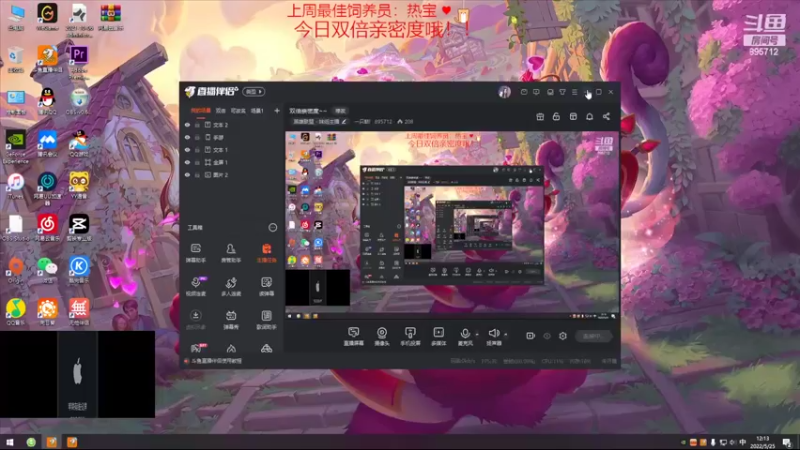Click the room number 895712 in info bar

(x=383, y=122)
